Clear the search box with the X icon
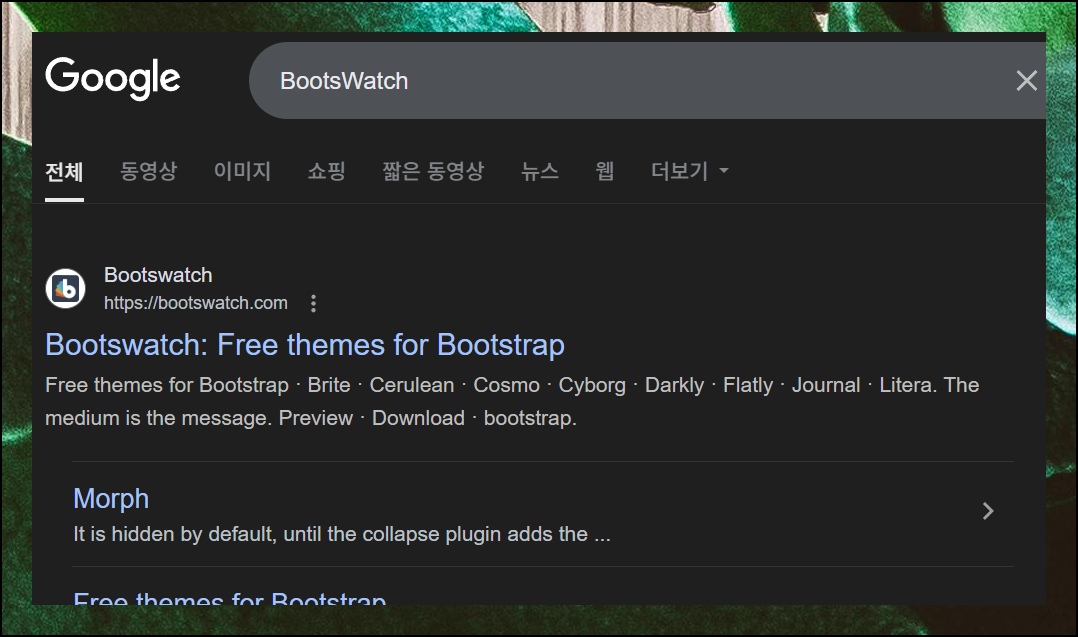This screenshot has width=1078, height=637. [x=1026, y=81]
